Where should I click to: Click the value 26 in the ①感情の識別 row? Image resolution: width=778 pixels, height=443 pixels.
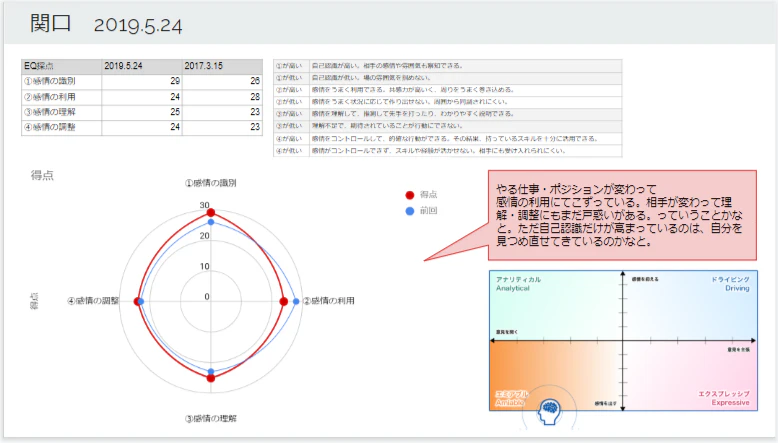[255, 81]
